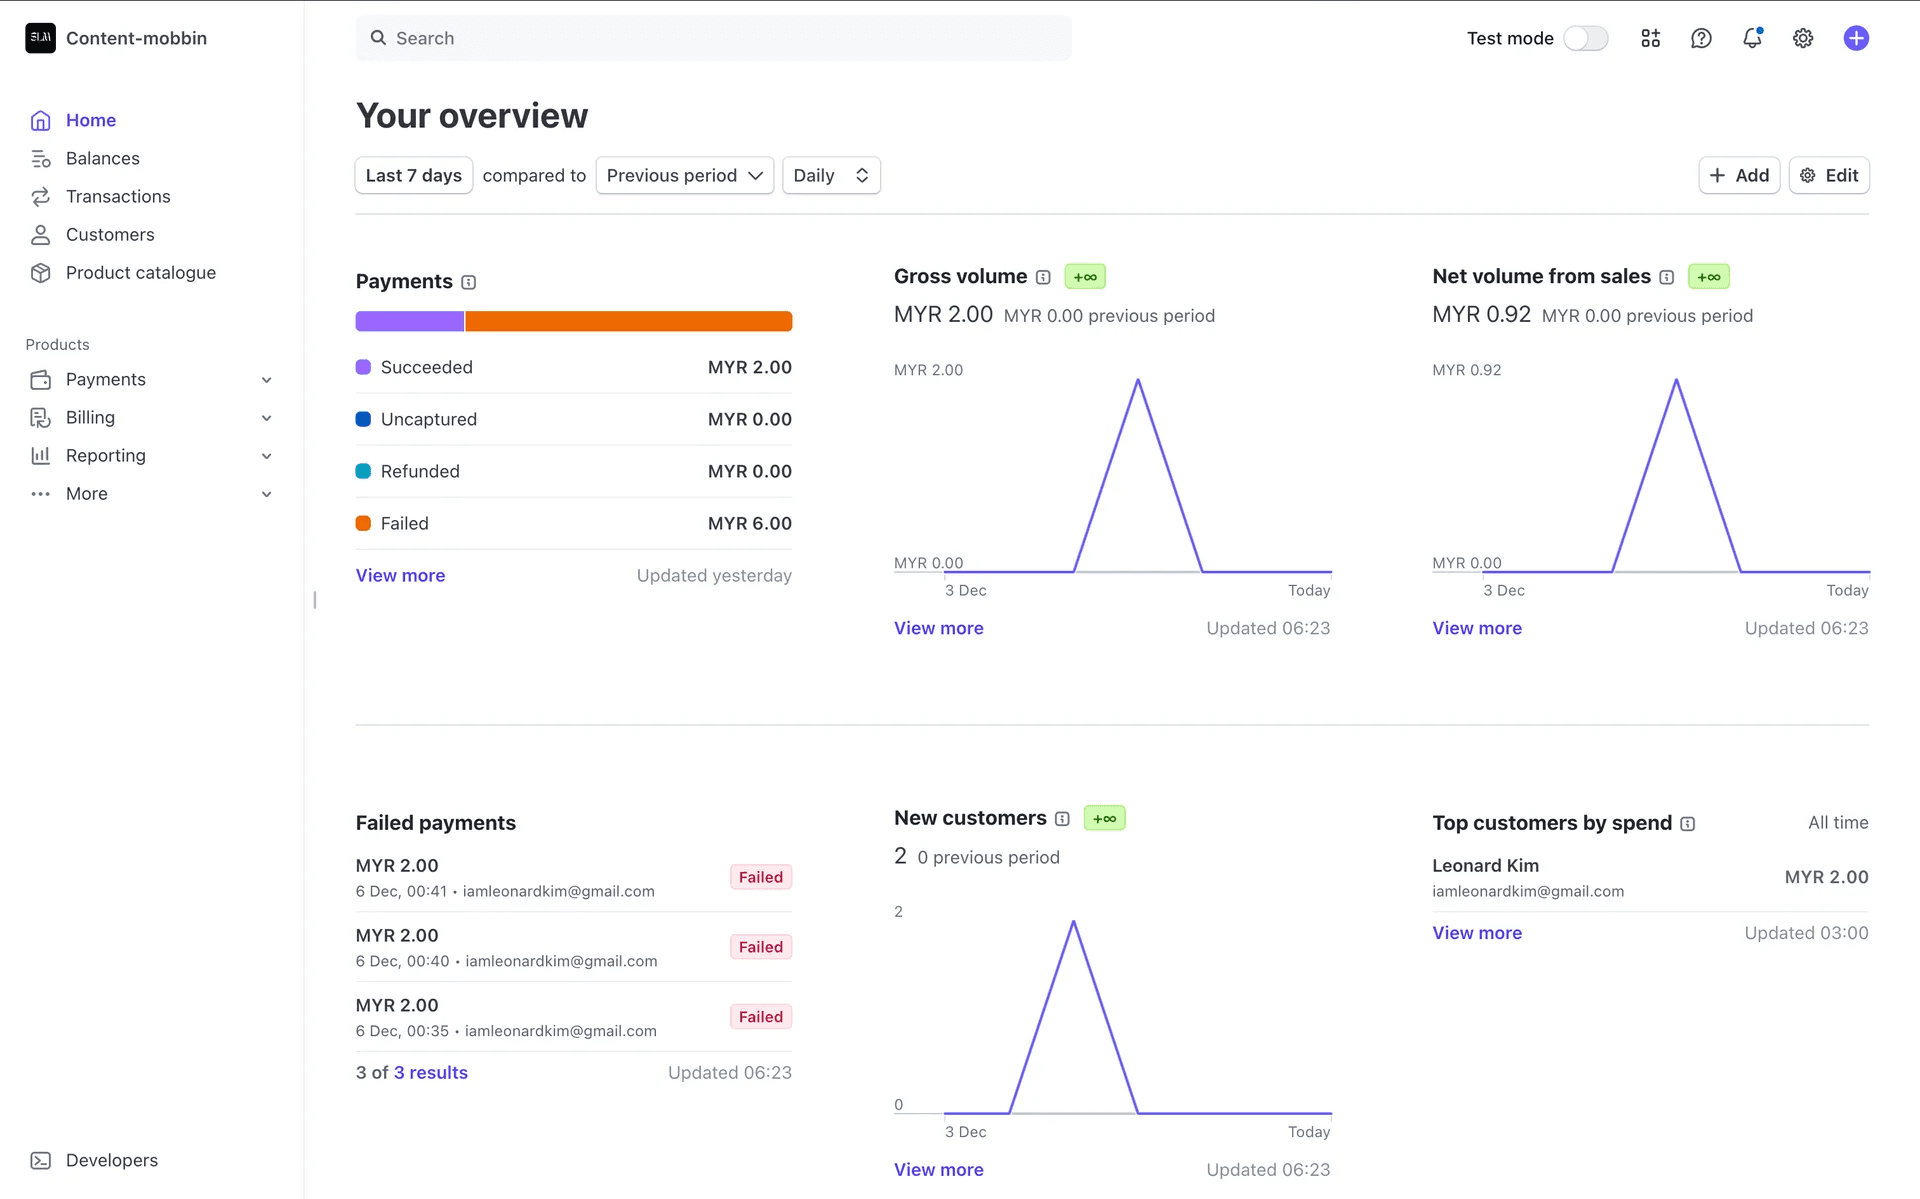Navigate to the Product catalogue
The width and height of the screenshot is (1920, 1199).
point(140,272)
